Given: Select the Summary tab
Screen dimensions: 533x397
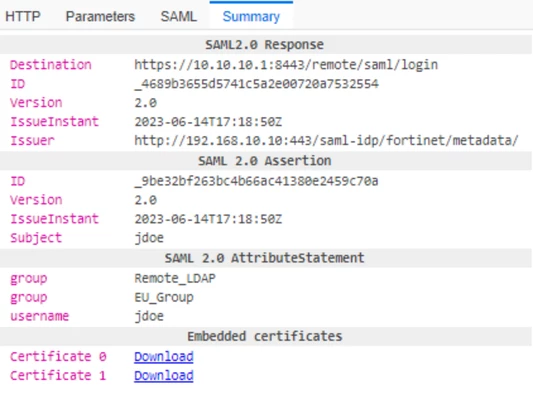Looking at the screenshot, I should coord(251,16).
